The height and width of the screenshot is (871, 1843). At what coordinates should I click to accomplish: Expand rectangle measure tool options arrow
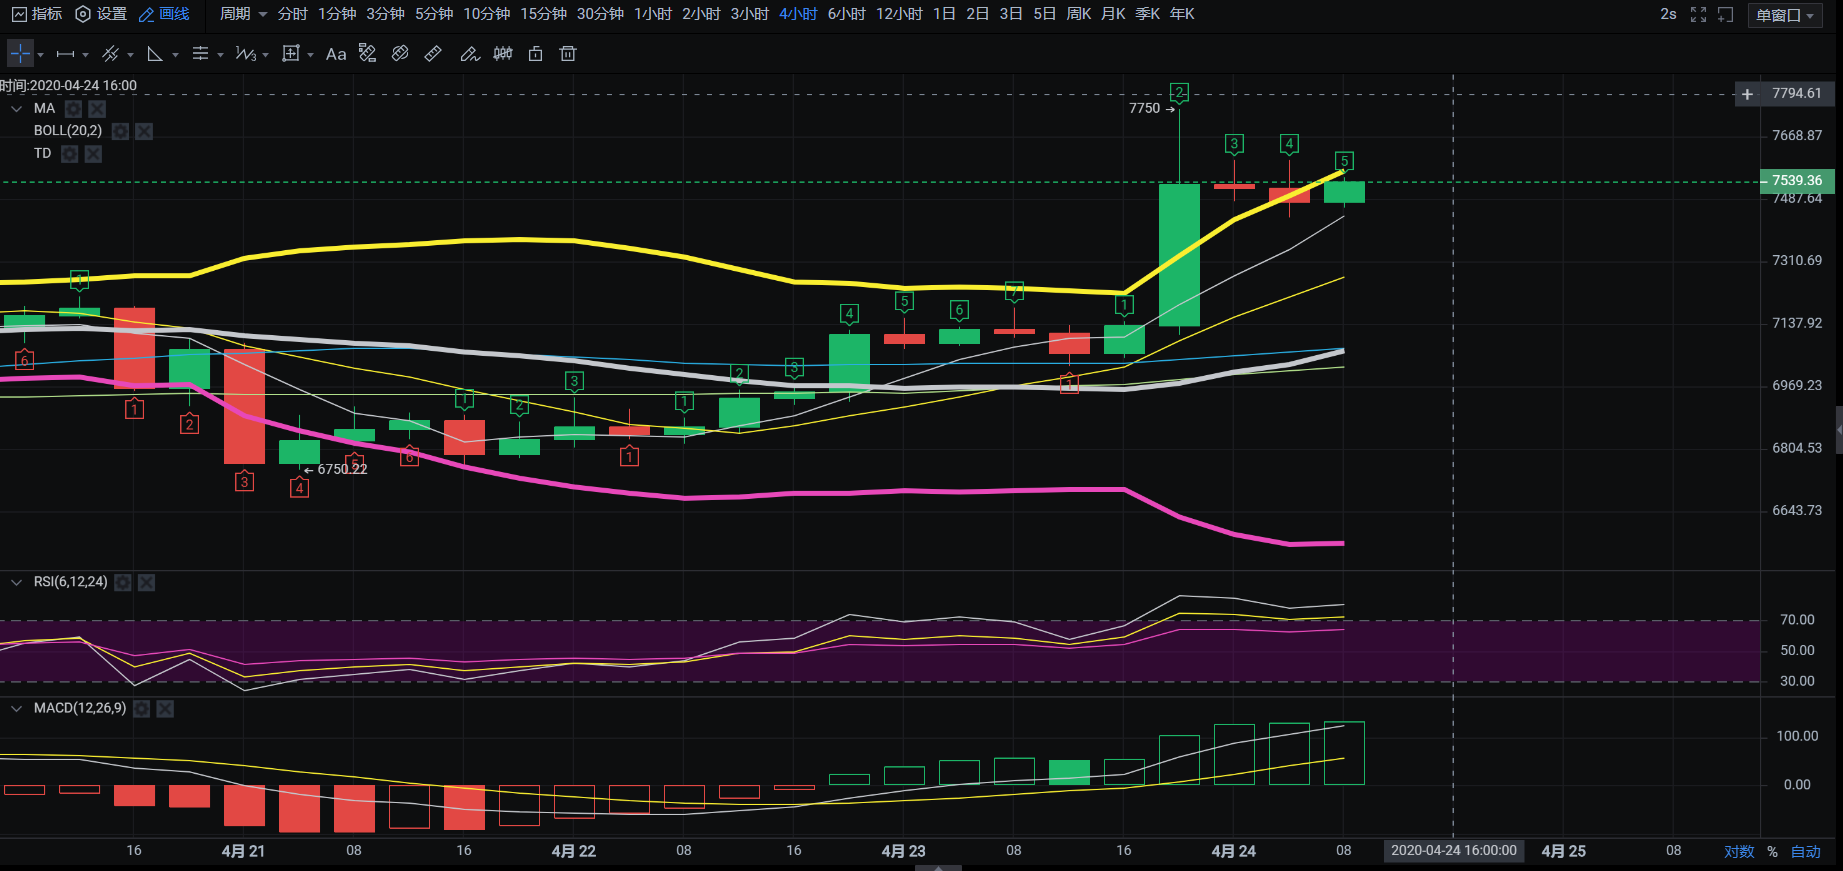pos(310,55)
